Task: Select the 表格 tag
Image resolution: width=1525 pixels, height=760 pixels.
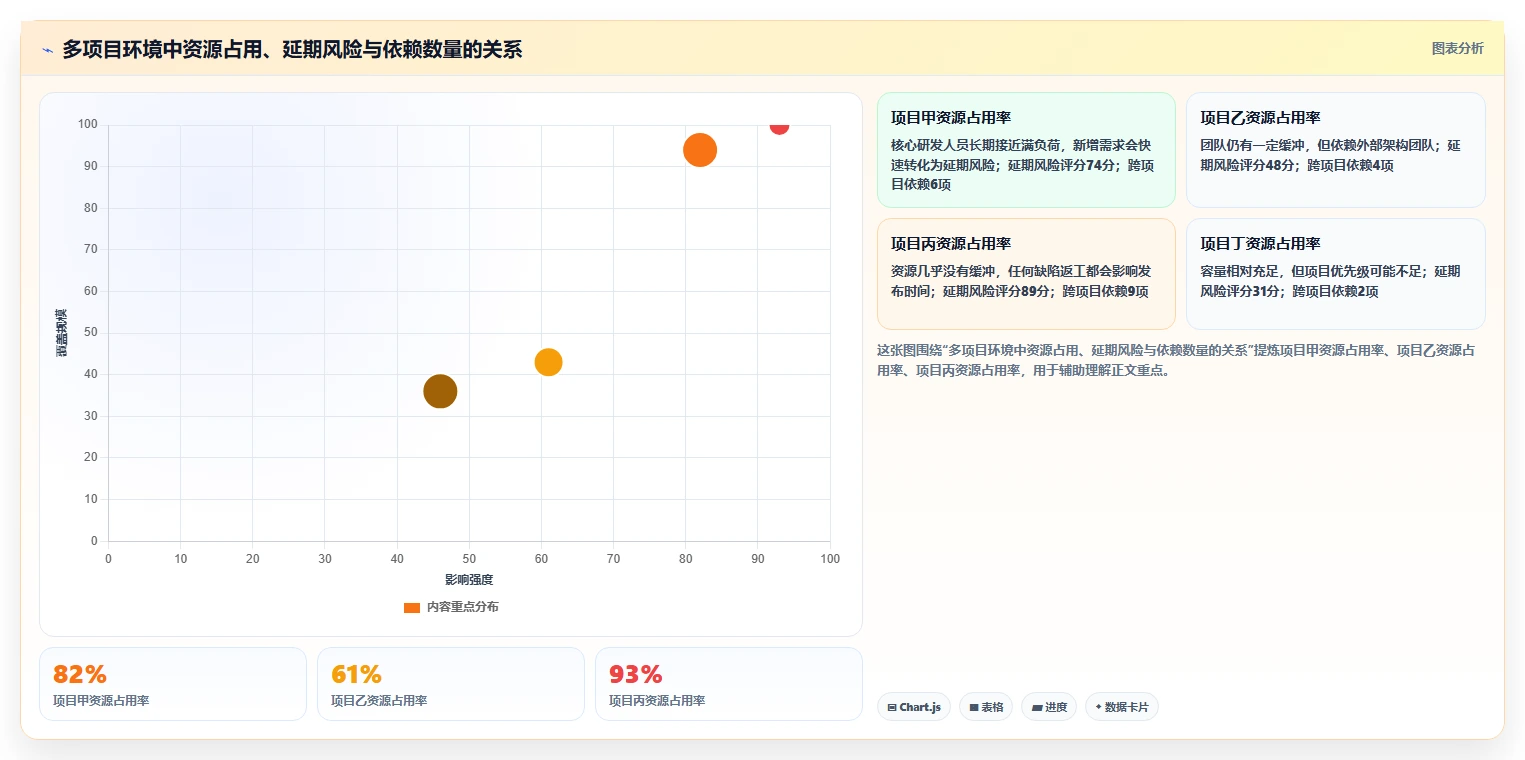Action: (x=986, y=707)
